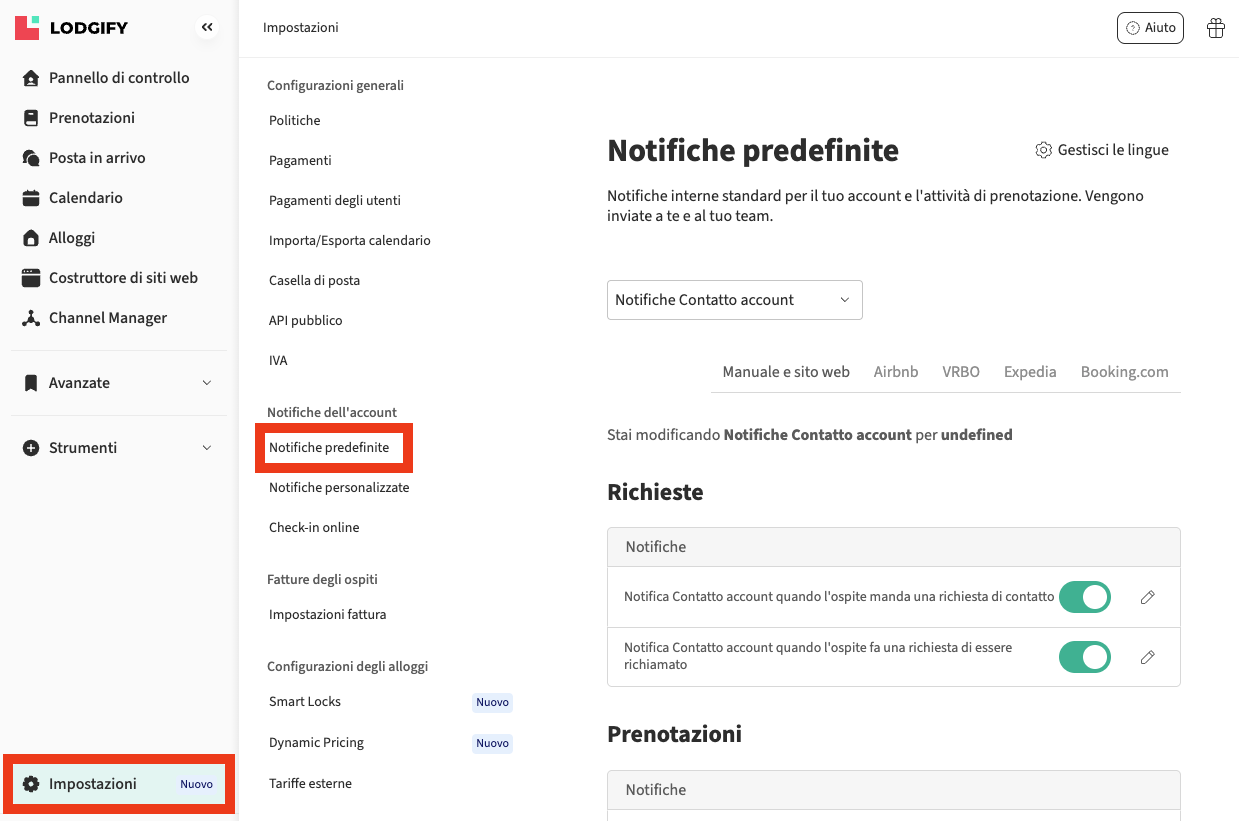Open Gestisci le lingue link
This screenshot has width=1239, height=821.
pyautogui.click(x=1102, y=150)
